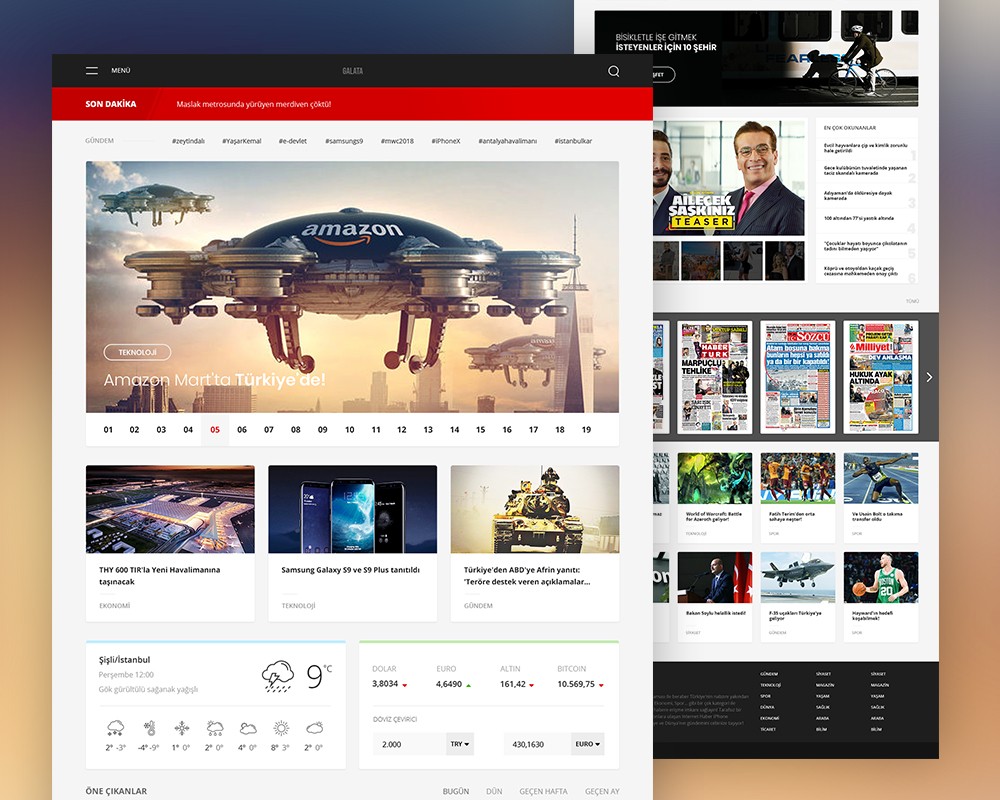1000x800 pixels.
Task: Open the EURO currency dropdown
Action: pos(587,744)
